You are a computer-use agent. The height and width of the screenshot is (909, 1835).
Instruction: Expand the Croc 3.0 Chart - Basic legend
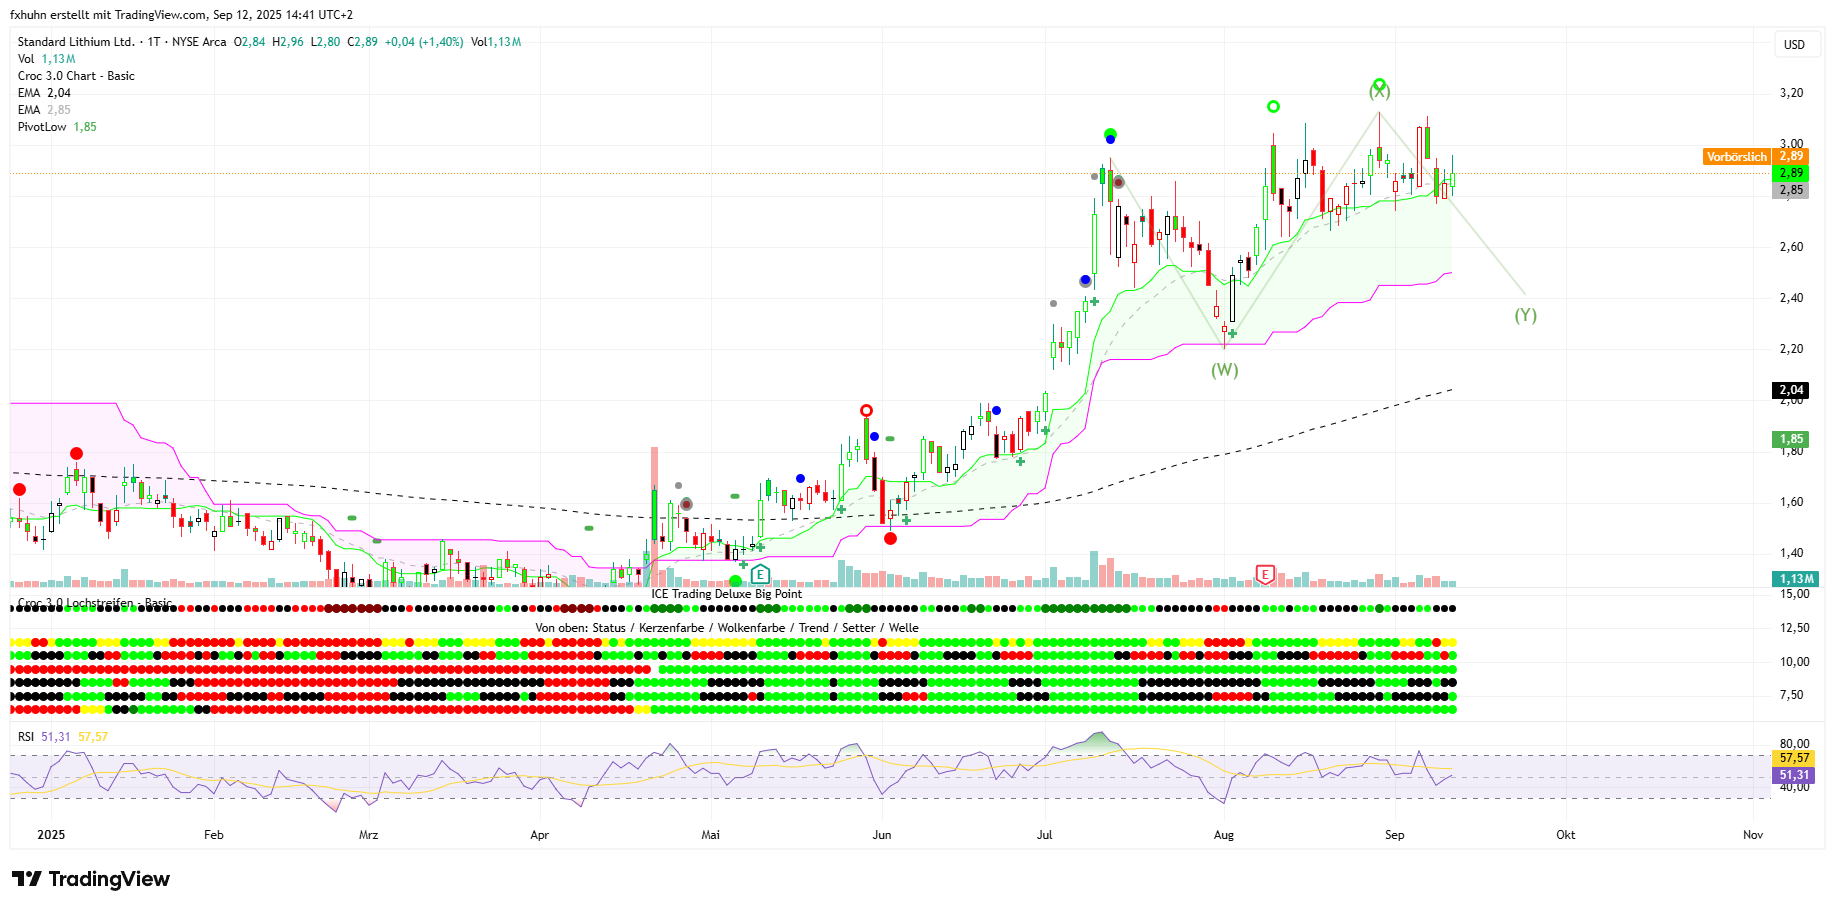pyautogui.click(x=76, y=76)
